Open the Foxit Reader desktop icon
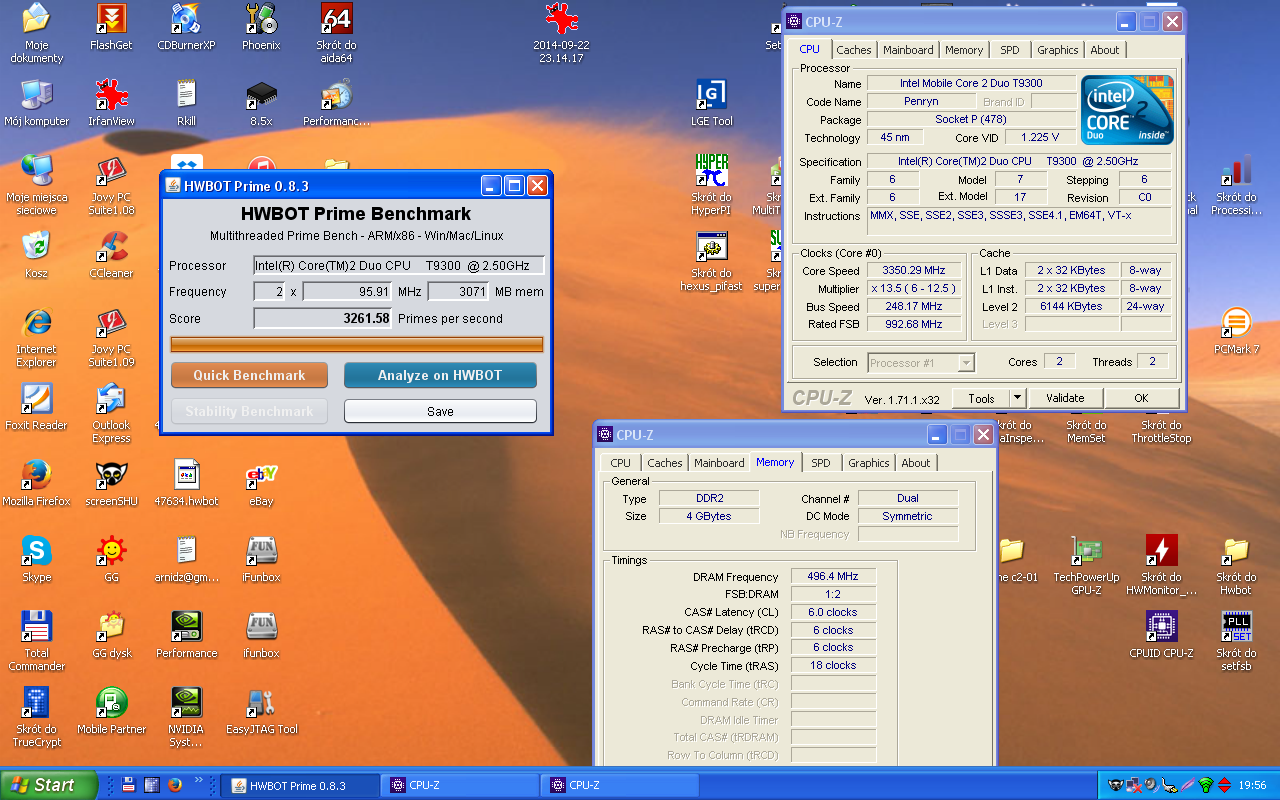Image resolution: width=1280 pixels, height=800 pixels. click(36, 398)
